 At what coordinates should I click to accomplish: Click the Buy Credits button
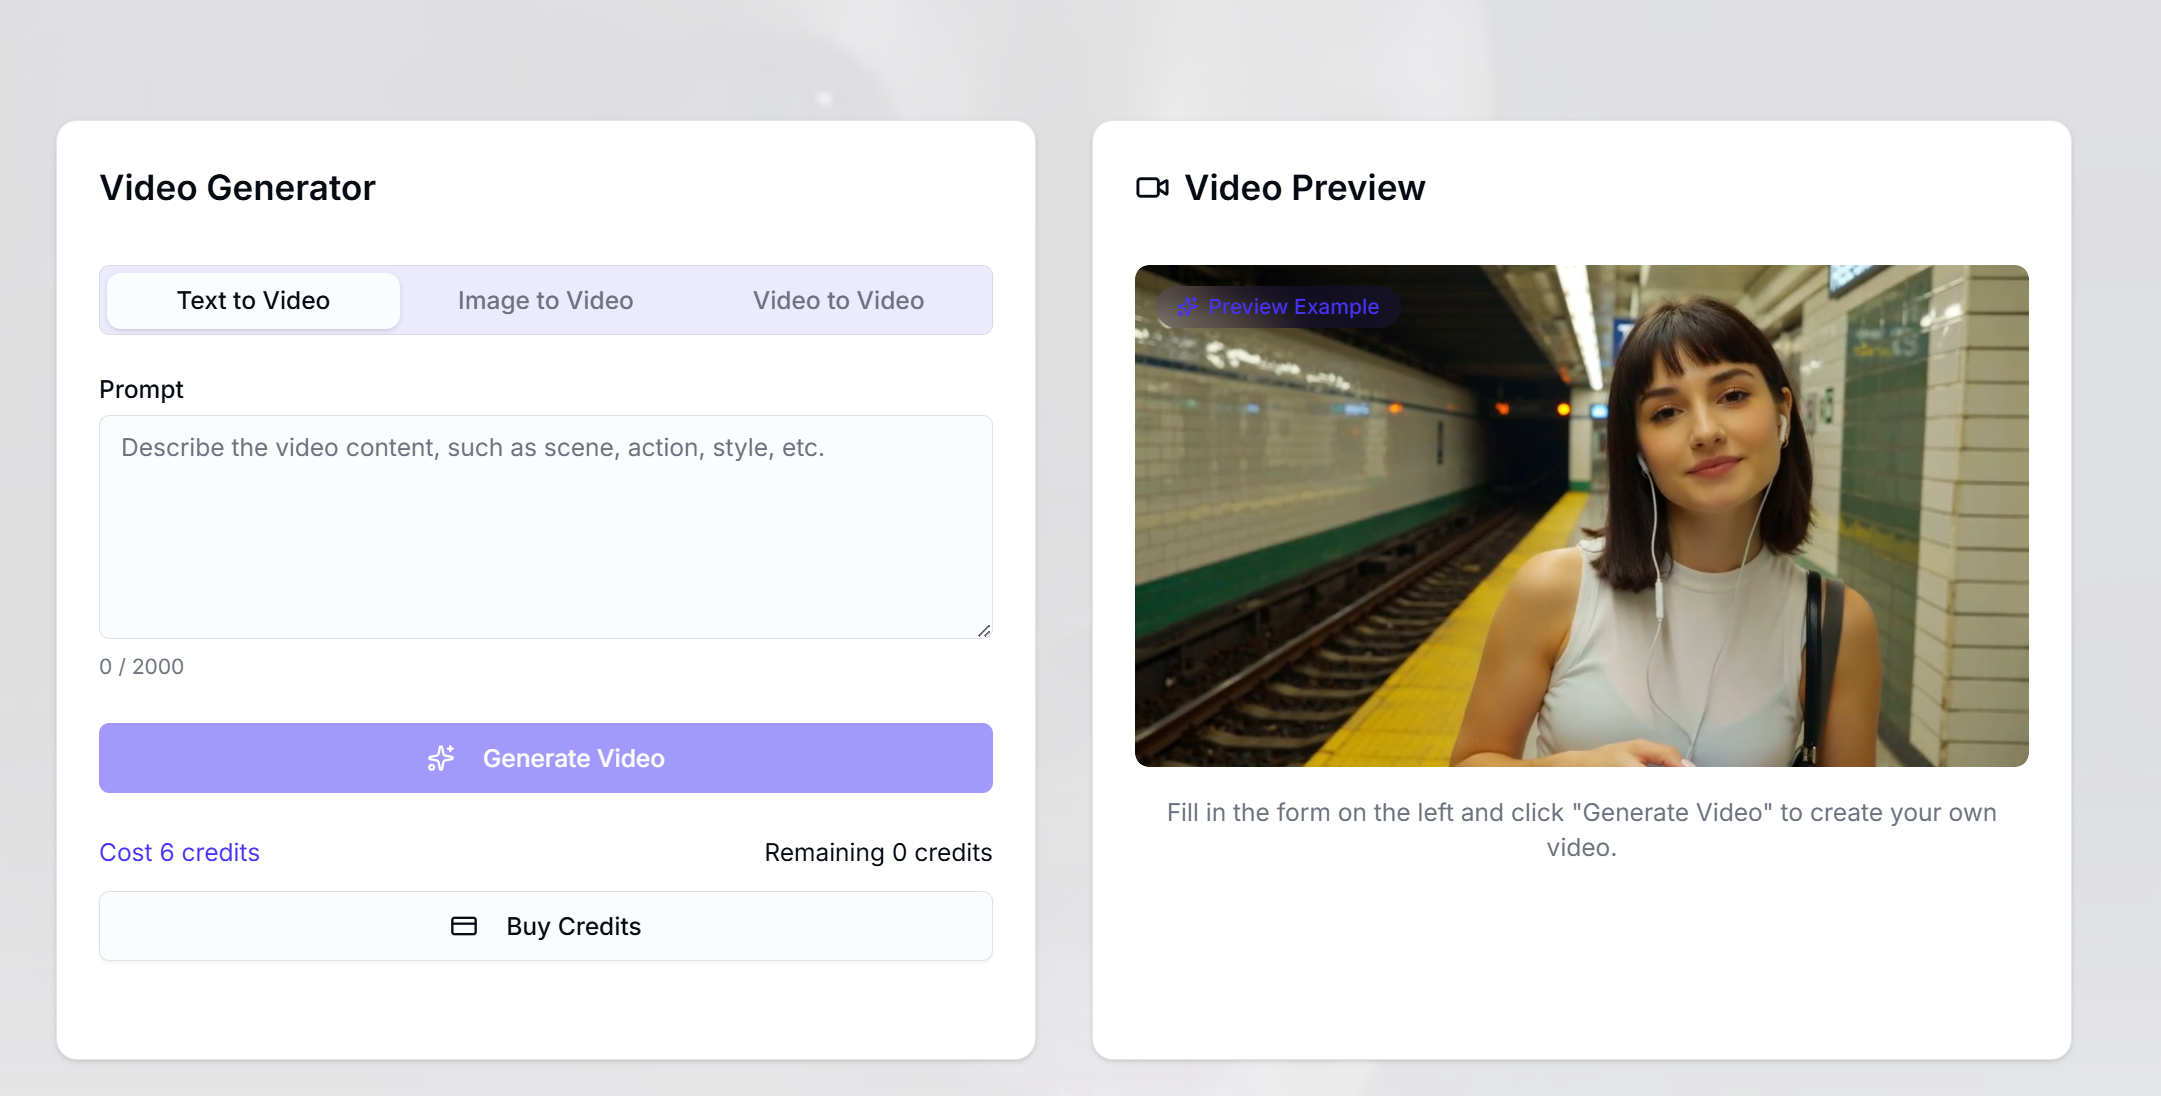(546, 926)
